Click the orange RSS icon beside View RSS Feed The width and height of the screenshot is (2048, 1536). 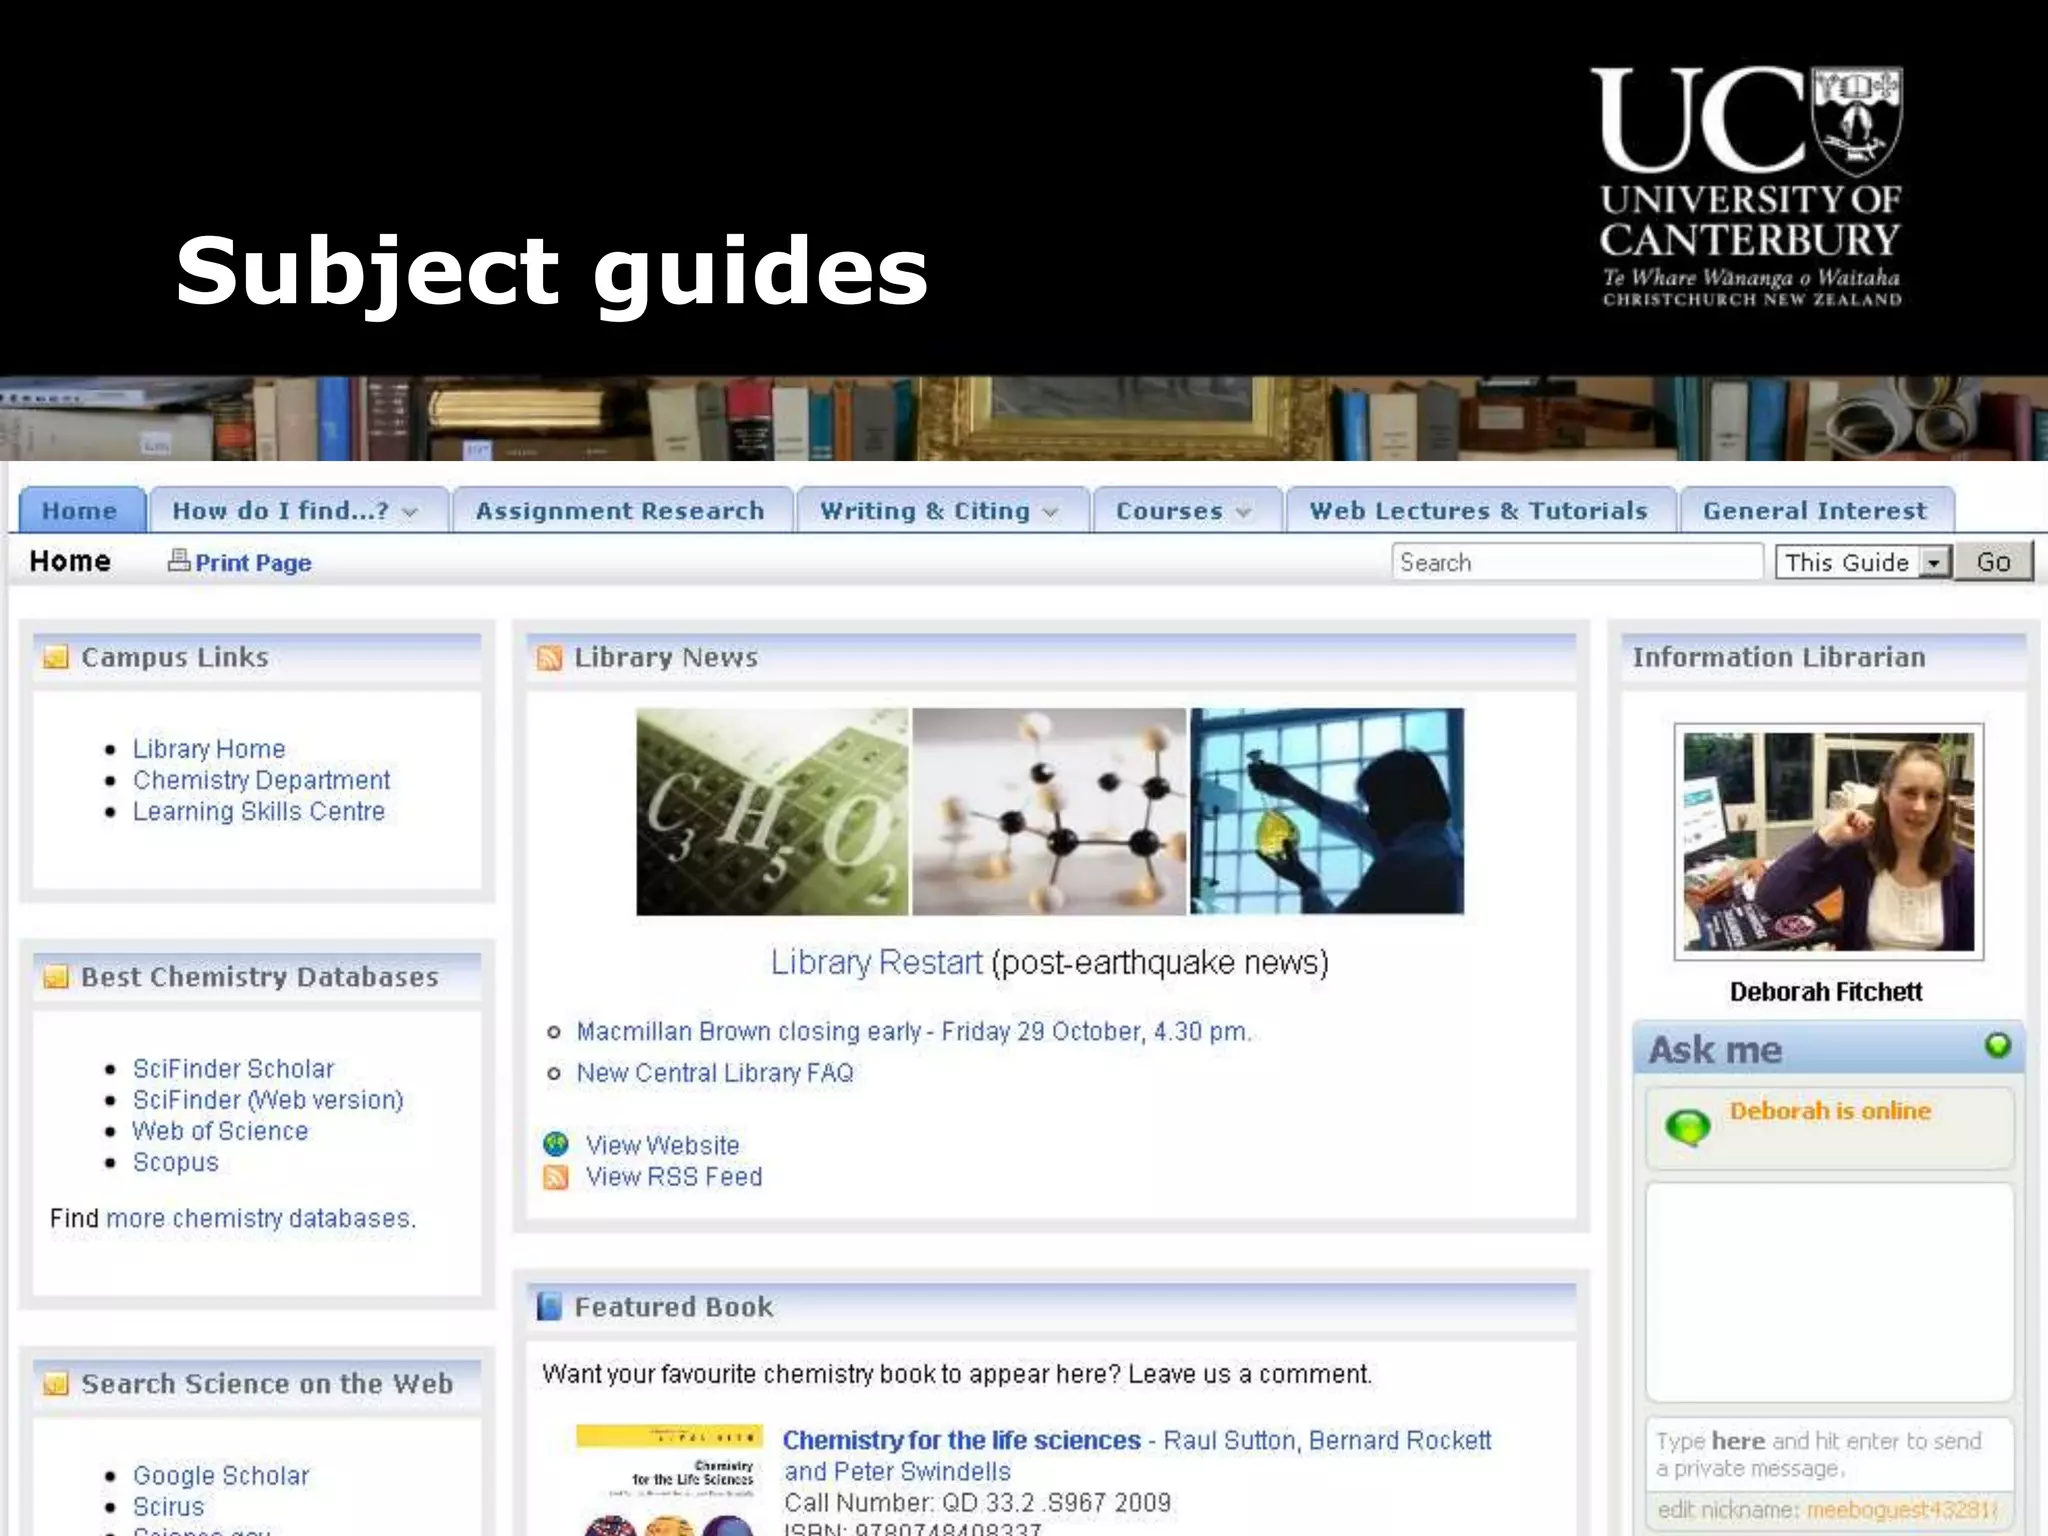[556, 1177]
